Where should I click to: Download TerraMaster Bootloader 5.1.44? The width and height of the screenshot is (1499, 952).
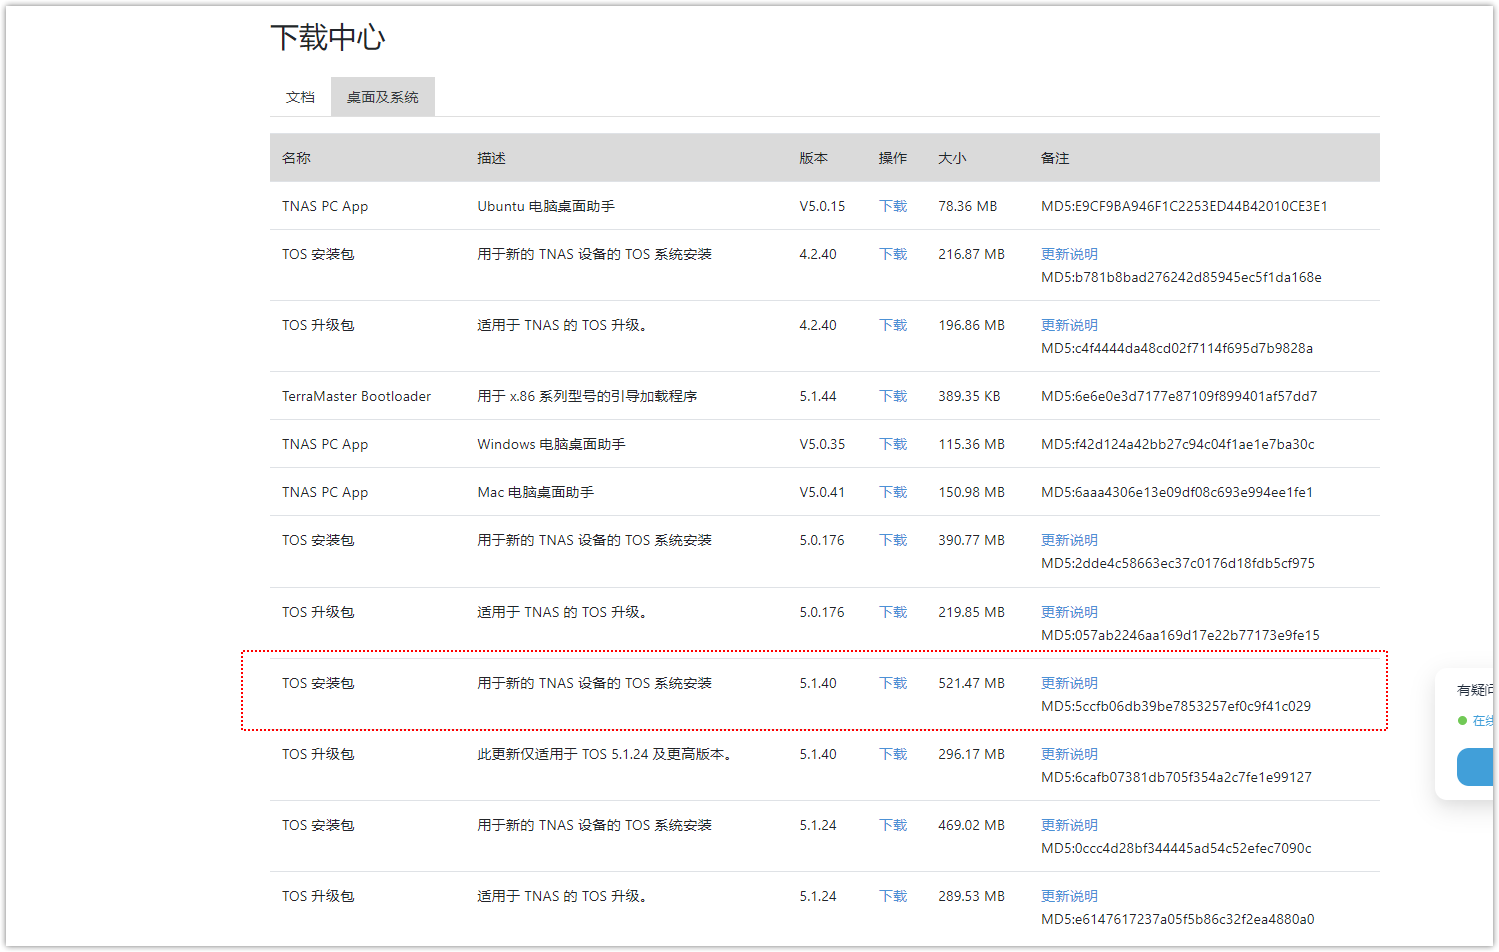(893, 396)
